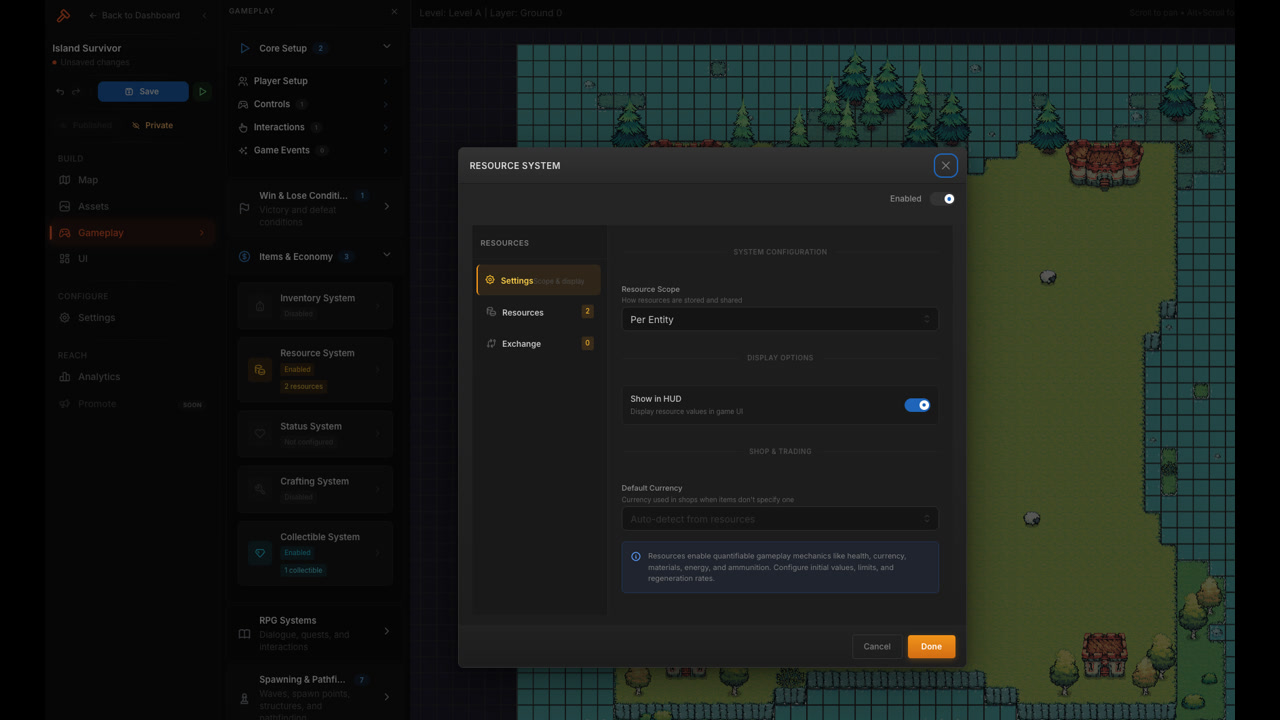Open the Assets section icon
The width and height of the screenshot is (1280, 720).
[63, 206]
